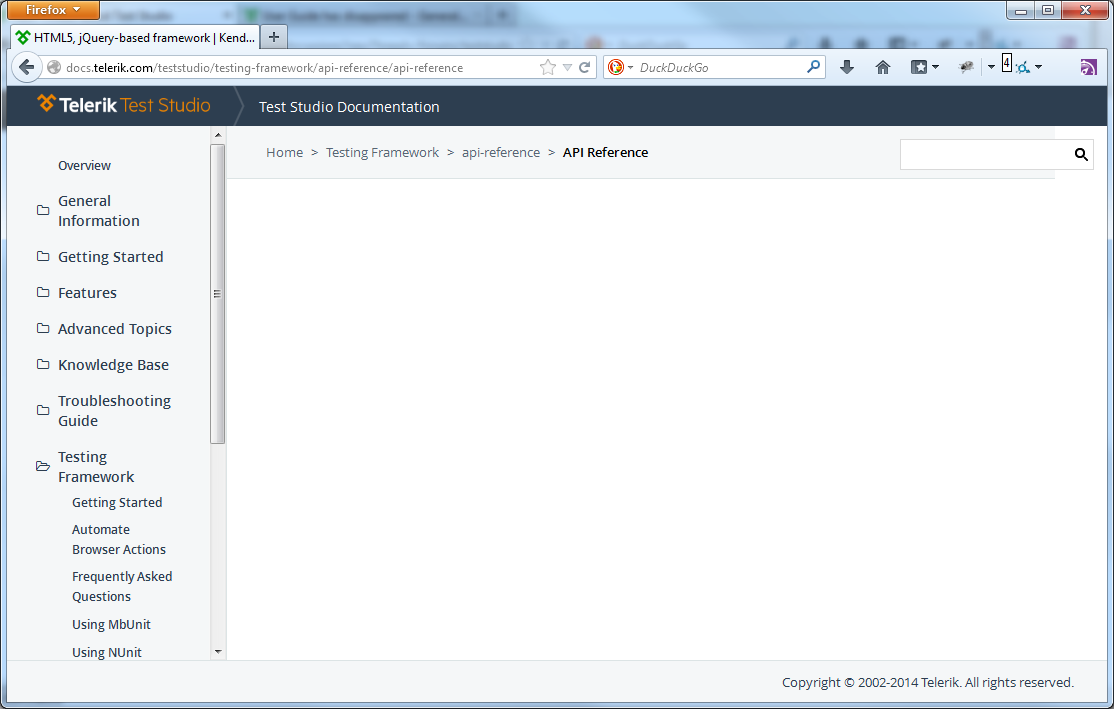The image size is (1114, 709).
Task: Click the Test Studio Documentation header link
Action: click(349, 107)
